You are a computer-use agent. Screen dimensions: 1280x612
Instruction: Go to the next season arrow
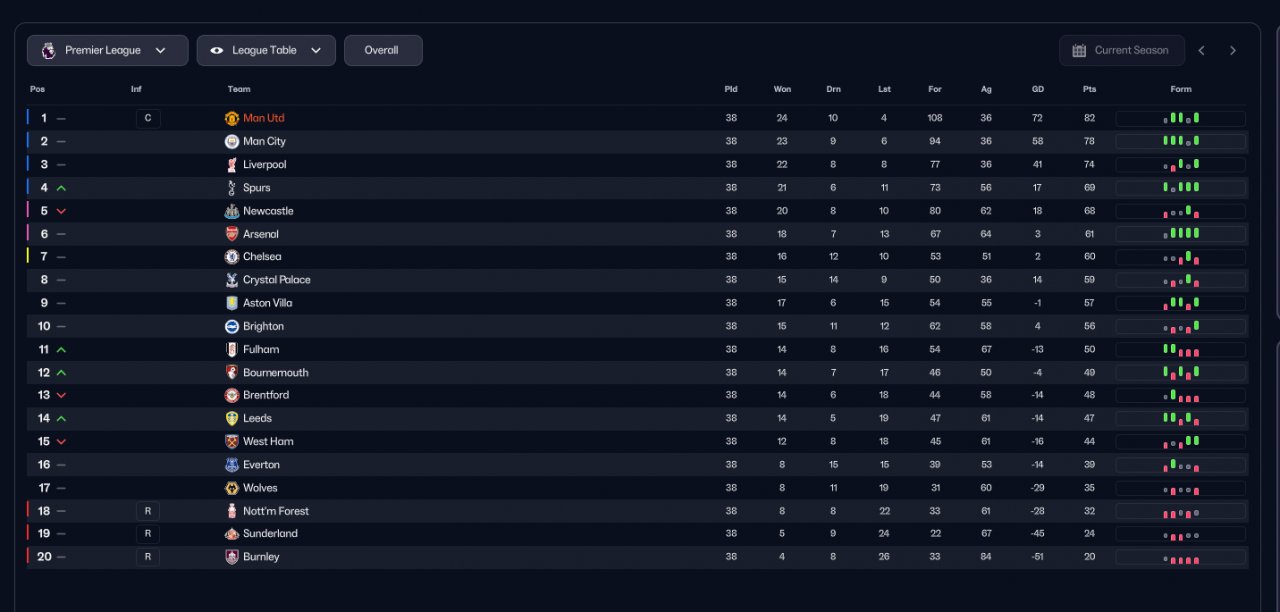pyautogui.click(x=1233, y=51)
